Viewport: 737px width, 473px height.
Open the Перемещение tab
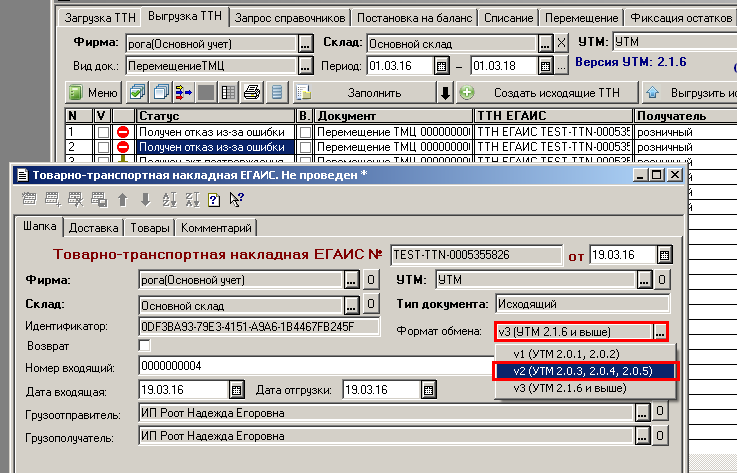point(581,18)
